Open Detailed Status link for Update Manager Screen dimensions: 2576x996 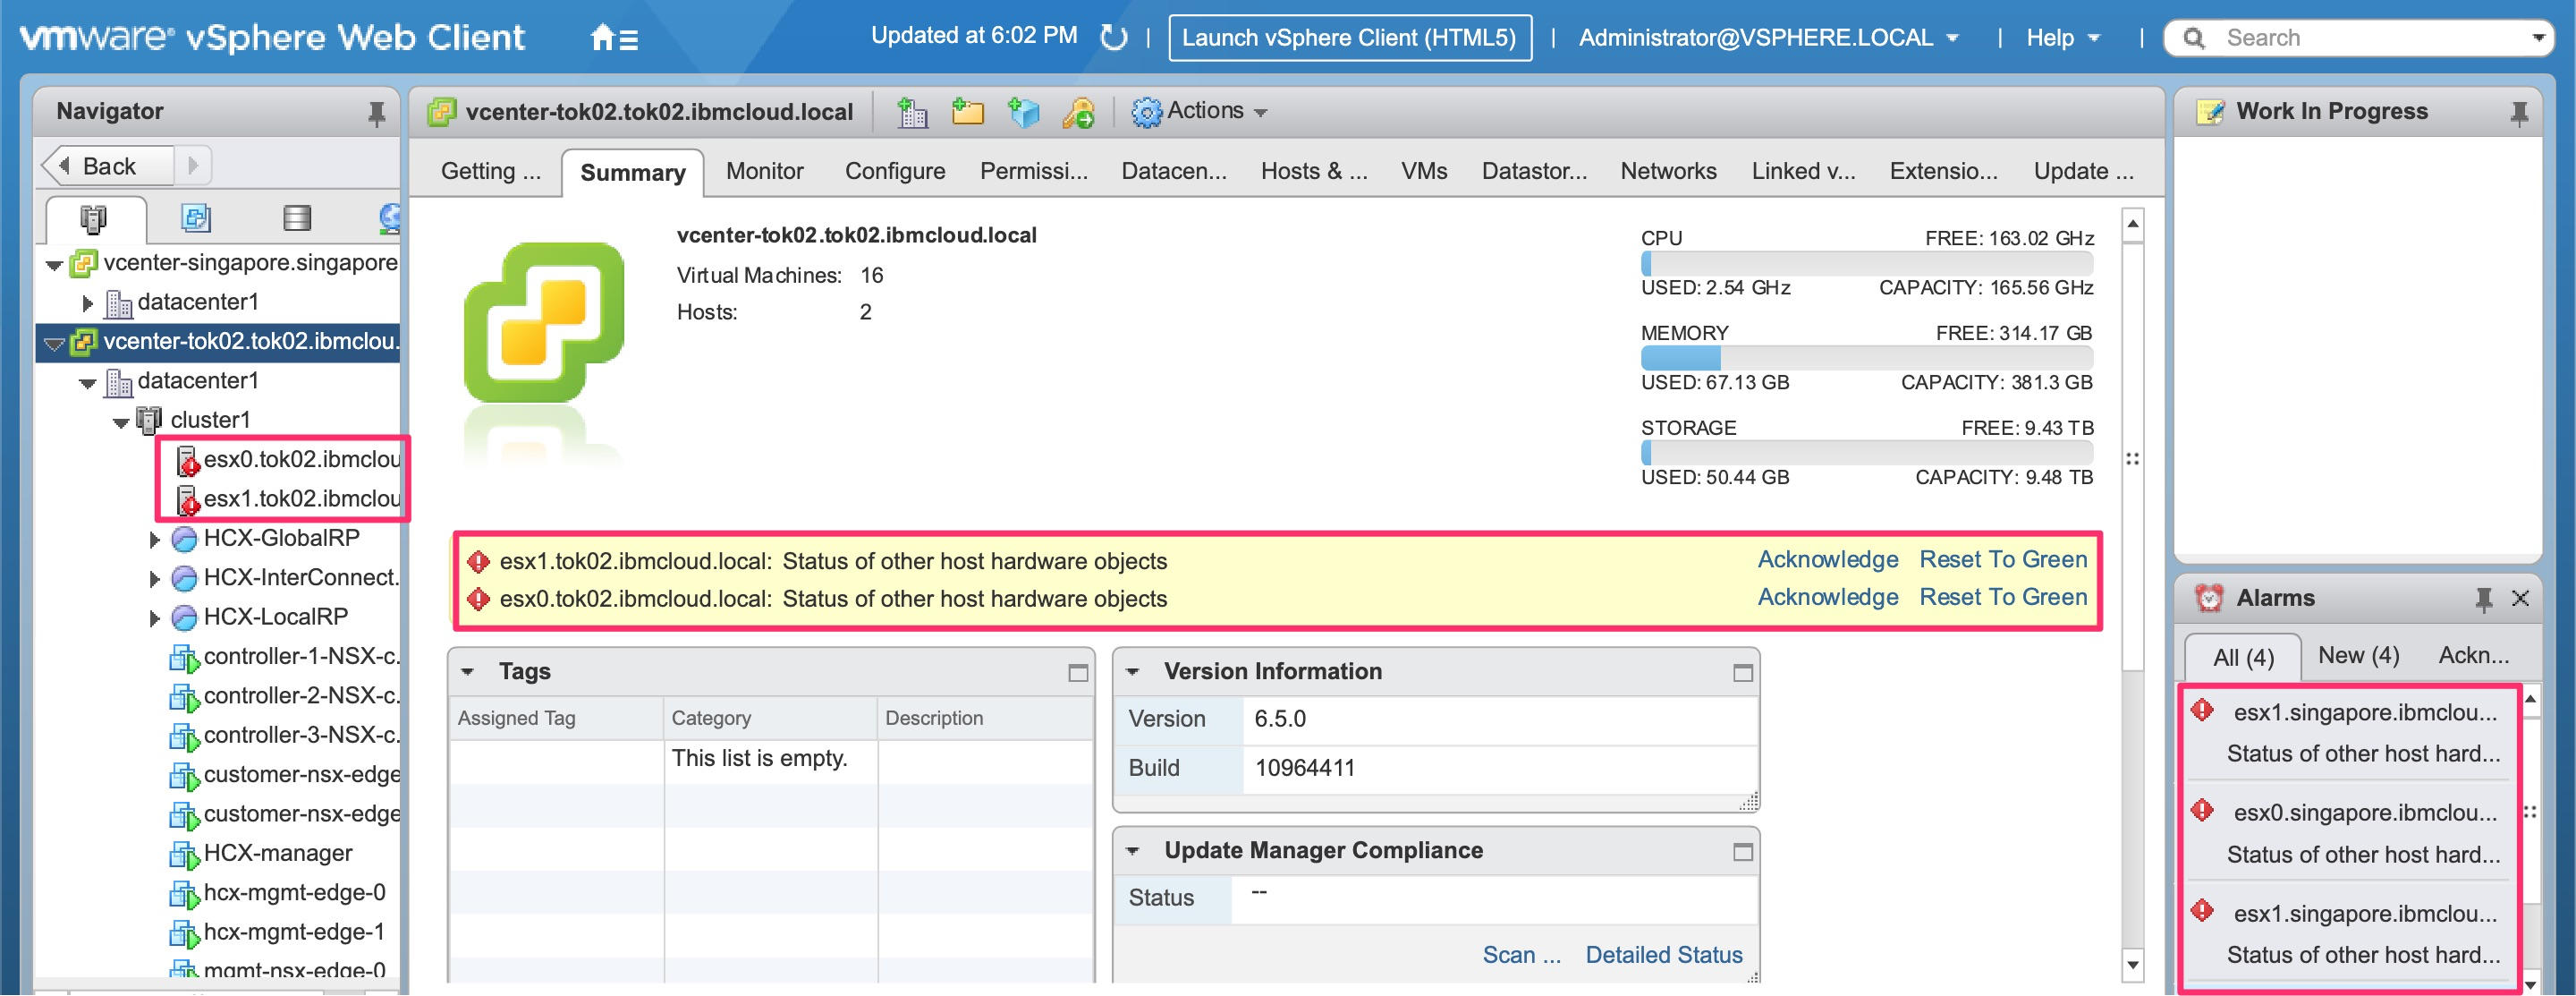1663,956
